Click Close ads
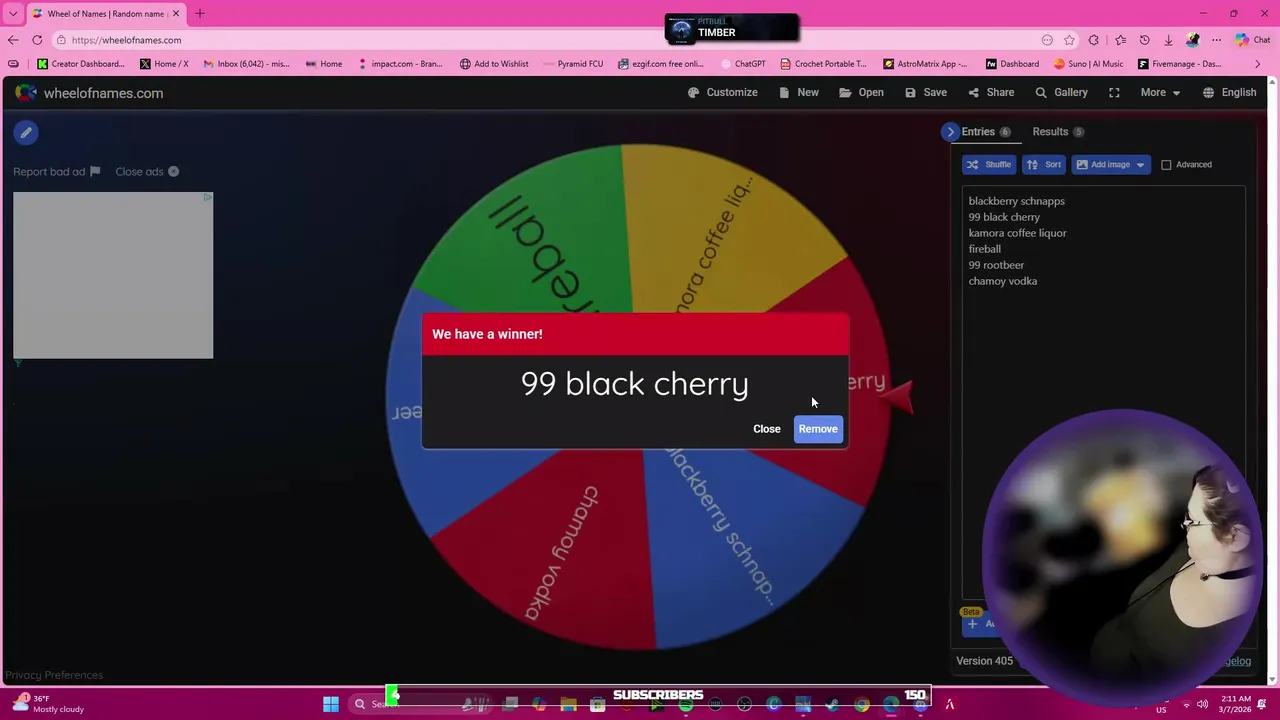 147,172
